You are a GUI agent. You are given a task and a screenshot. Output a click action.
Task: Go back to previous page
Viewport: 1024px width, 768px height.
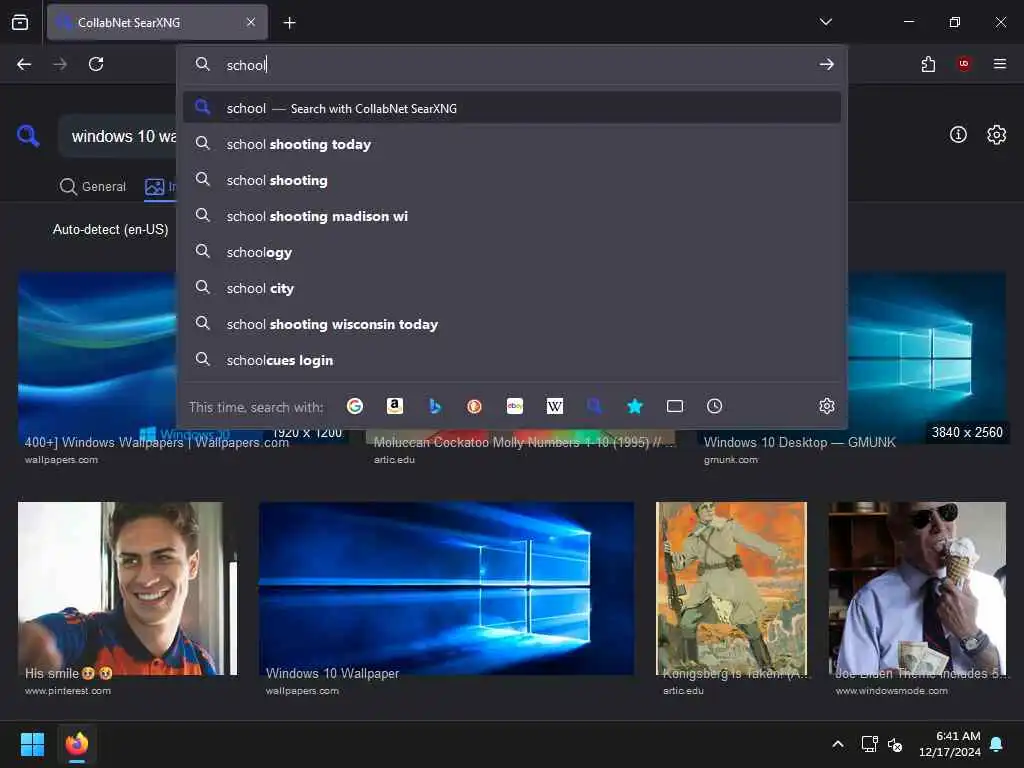click(24, 64)
